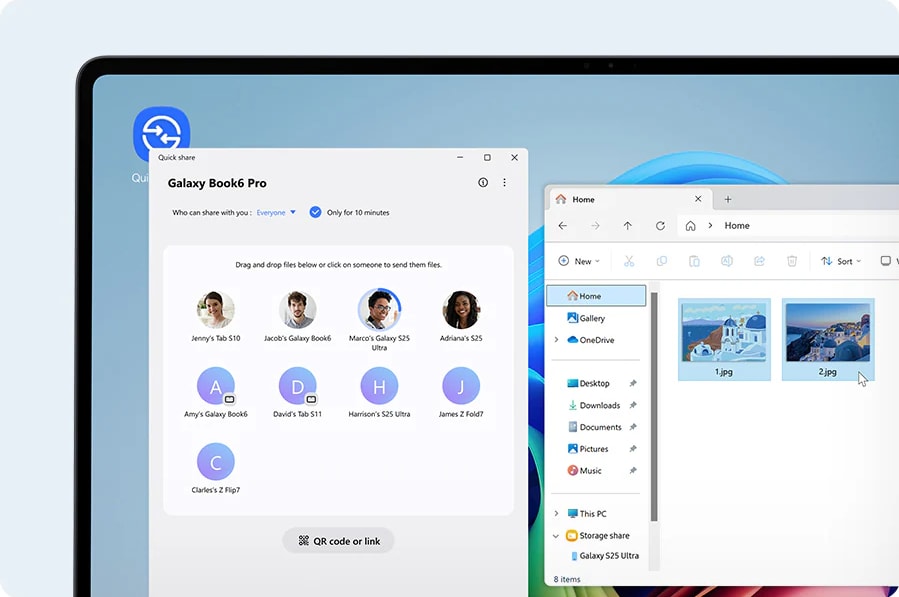Screen dimensions: 899x597
Task: Click the QR code or link button
Action: [338, 541]
